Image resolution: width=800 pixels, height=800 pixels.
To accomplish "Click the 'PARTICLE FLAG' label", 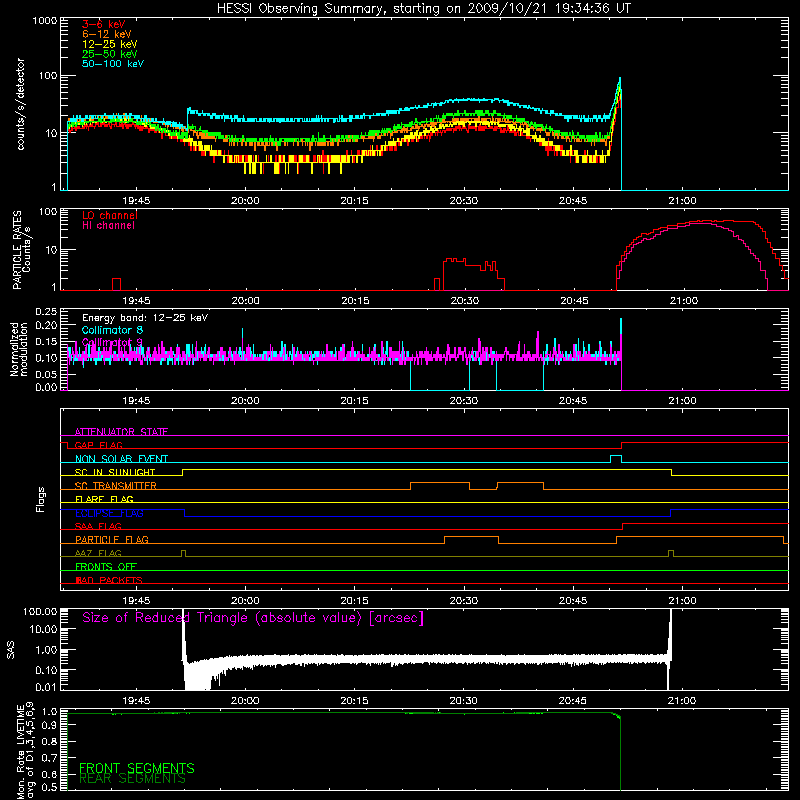I will coord(112,540).
